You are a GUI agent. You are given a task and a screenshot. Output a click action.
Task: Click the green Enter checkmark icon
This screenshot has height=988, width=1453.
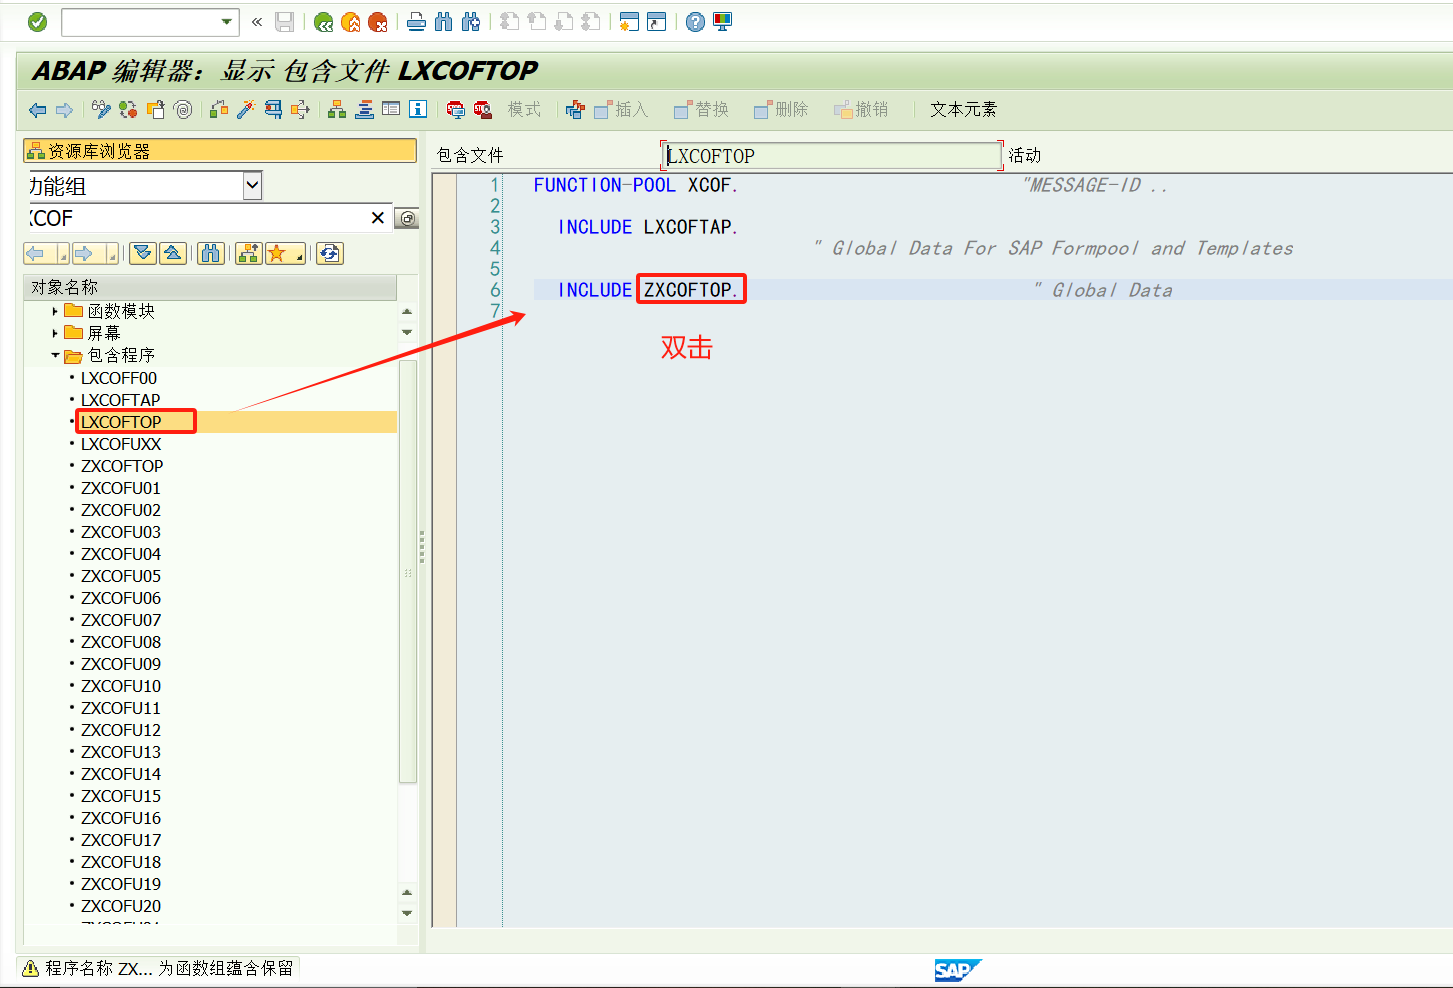tap(37, 22)
